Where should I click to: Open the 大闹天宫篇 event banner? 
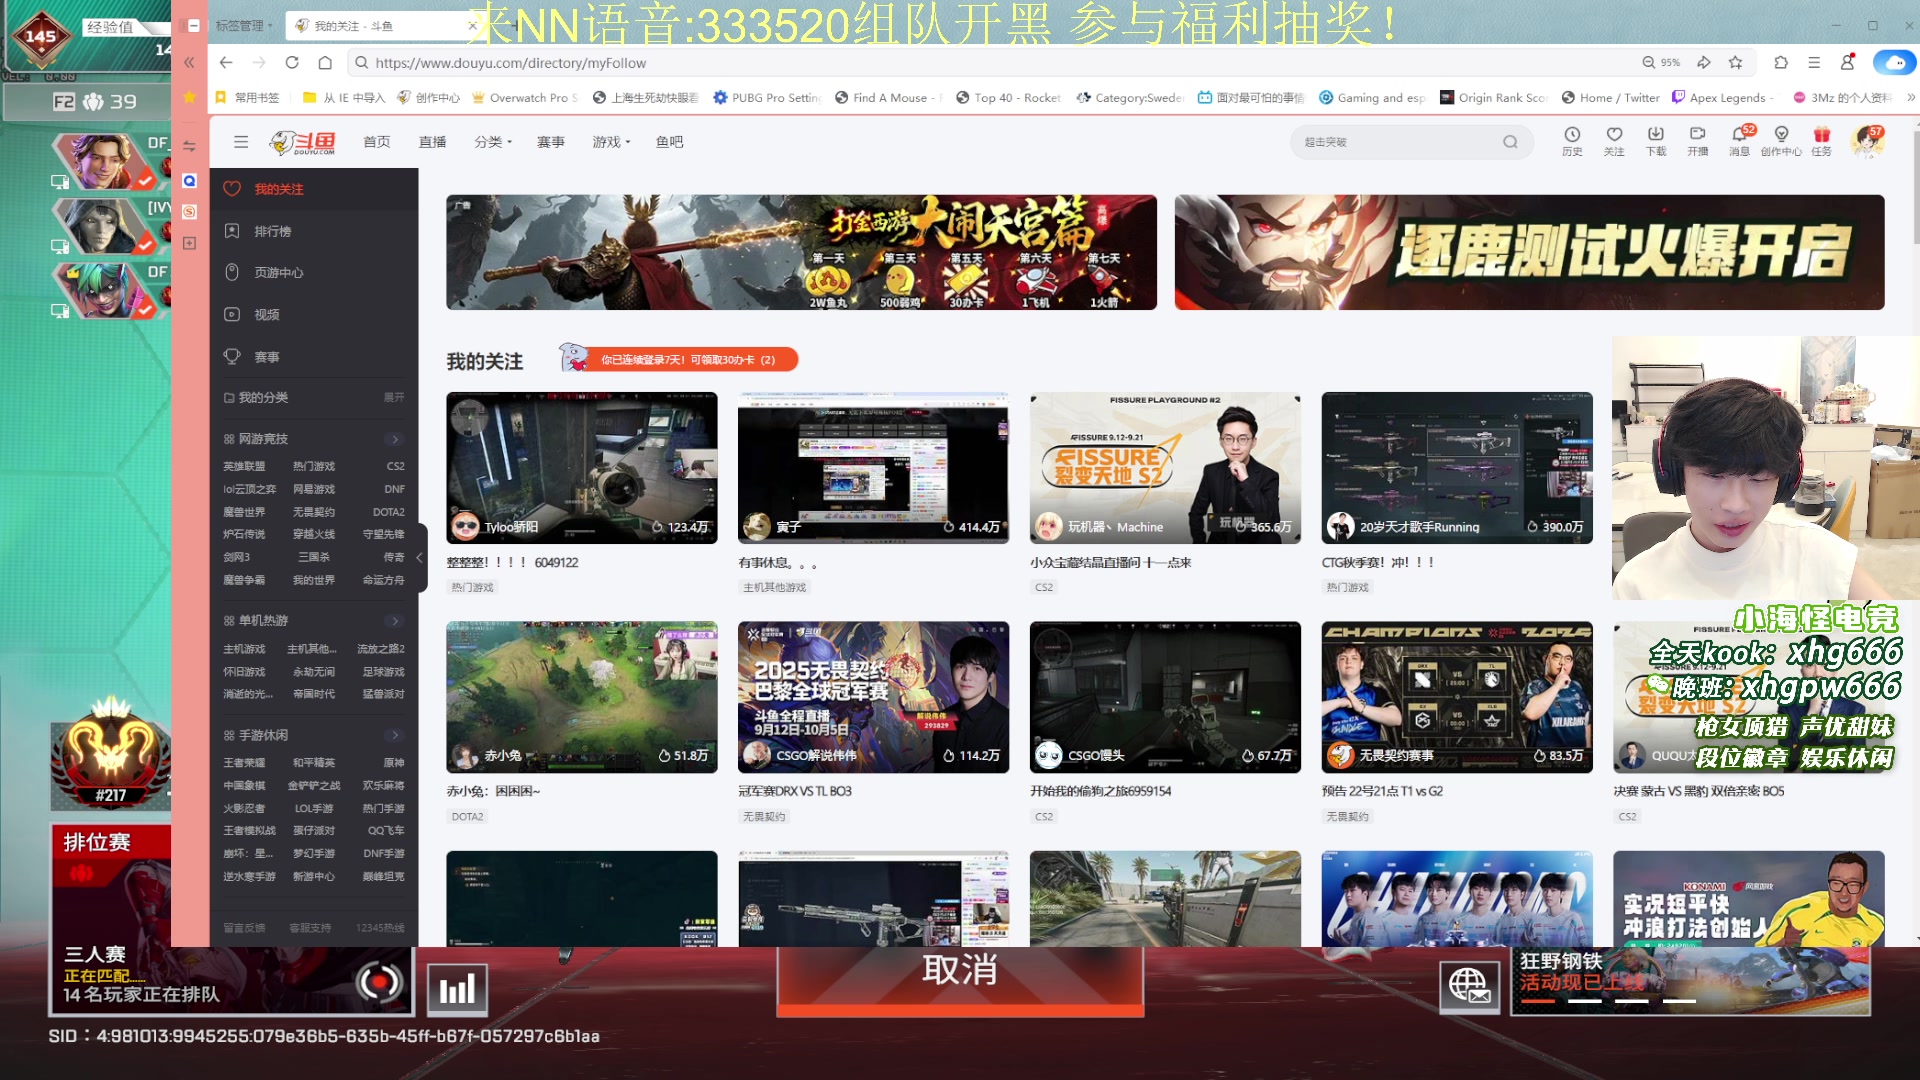(801, 252)
